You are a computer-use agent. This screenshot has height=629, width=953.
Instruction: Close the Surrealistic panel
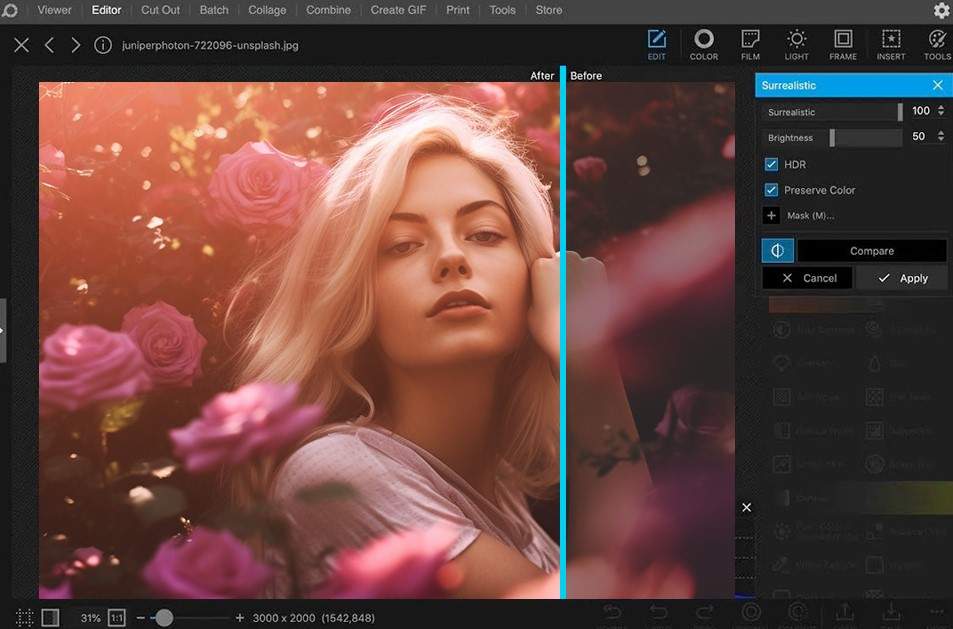(938, 85)
